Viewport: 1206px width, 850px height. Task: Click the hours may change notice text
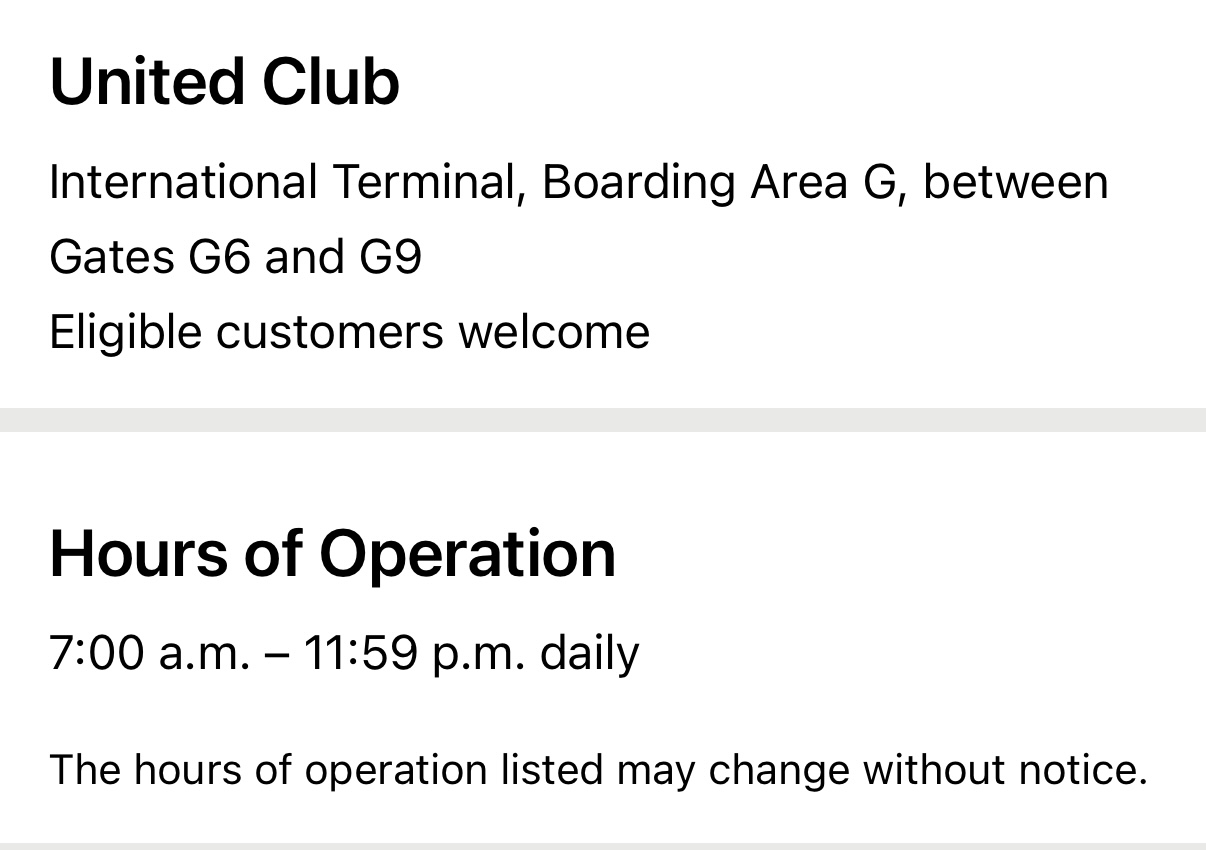[x=598, y=770]
